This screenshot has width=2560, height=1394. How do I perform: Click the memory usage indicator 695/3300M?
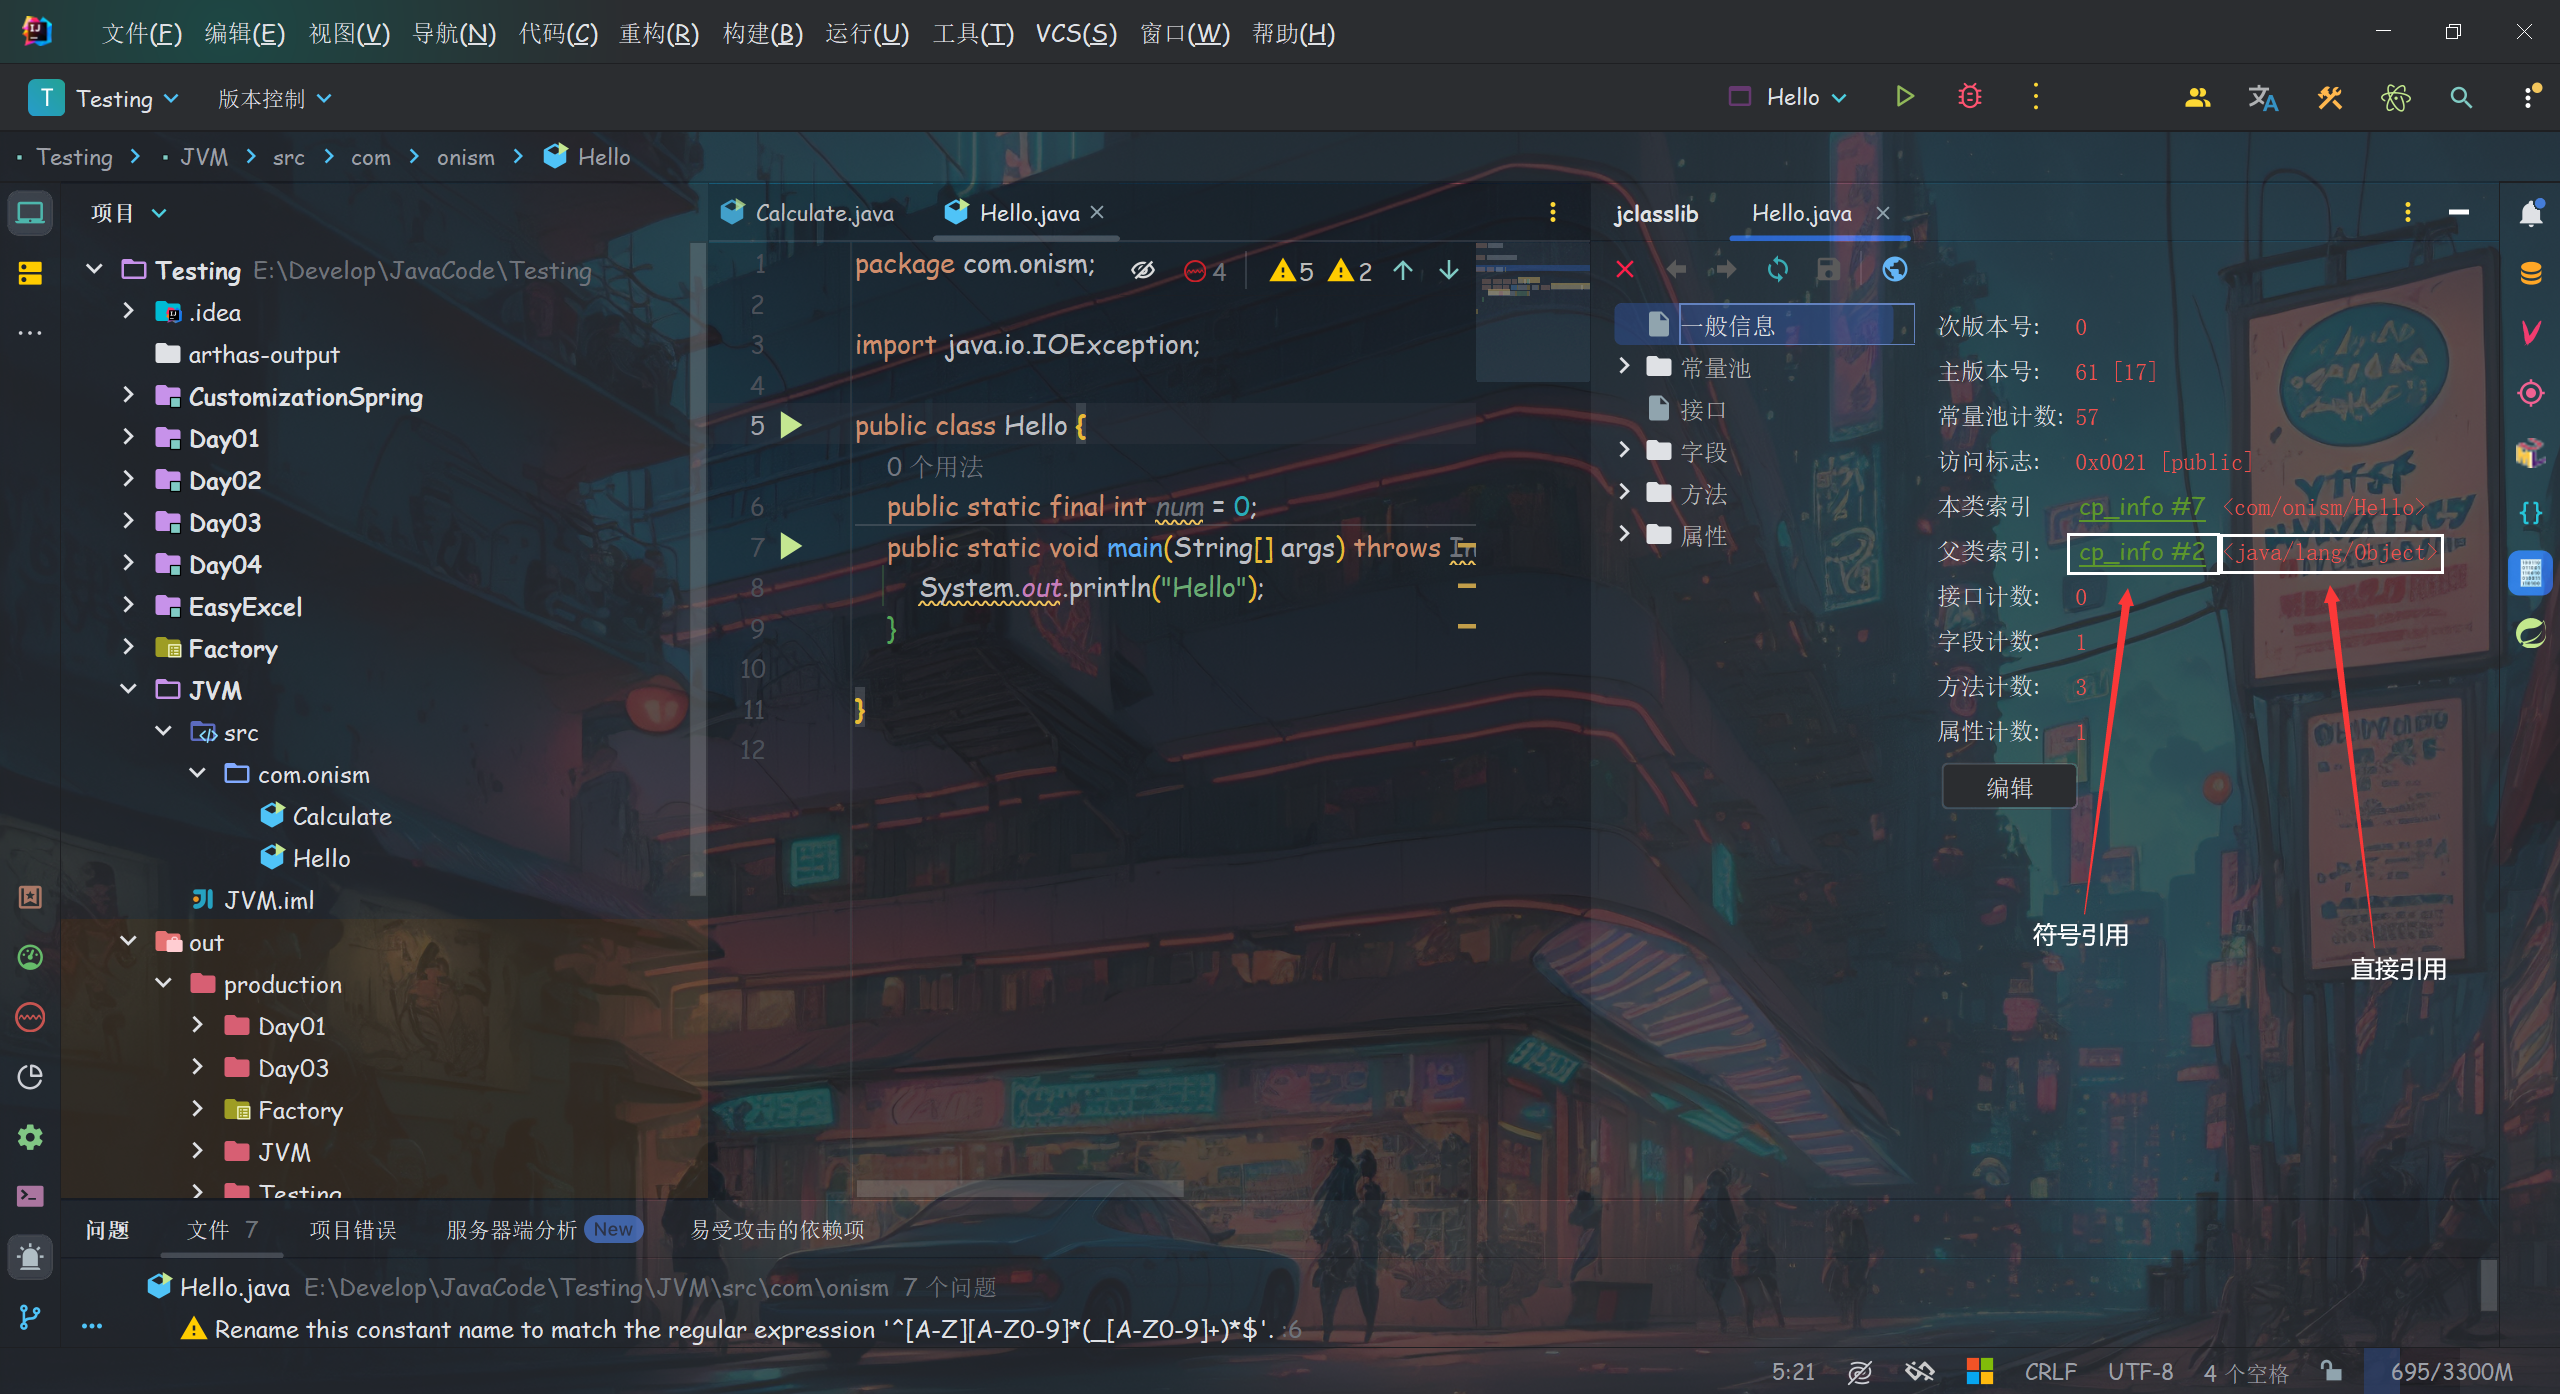pyautogui.click(x=2451, y=1371)
